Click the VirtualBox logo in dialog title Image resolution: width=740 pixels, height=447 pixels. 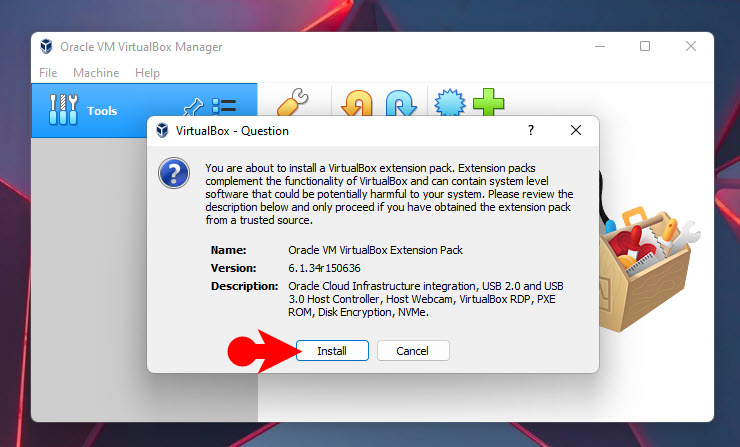pos(162,130)
